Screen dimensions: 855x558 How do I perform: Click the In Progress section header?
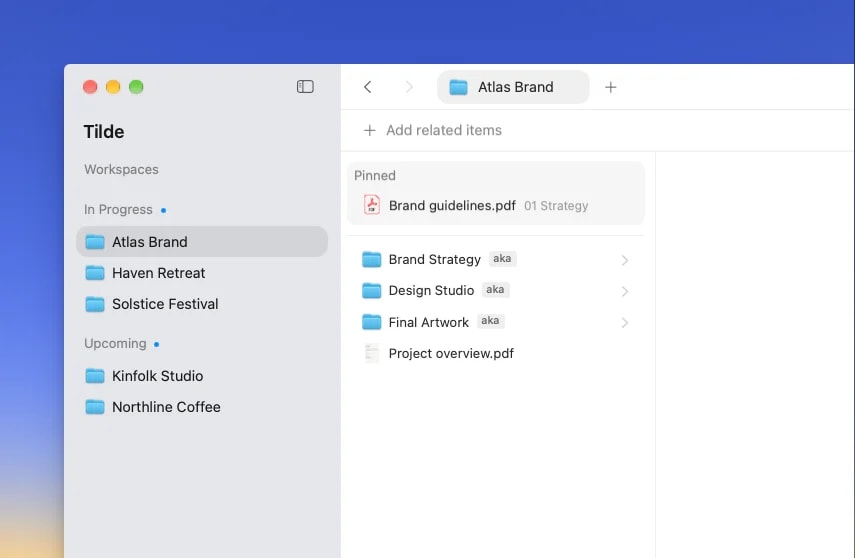[x=118, y=209]
